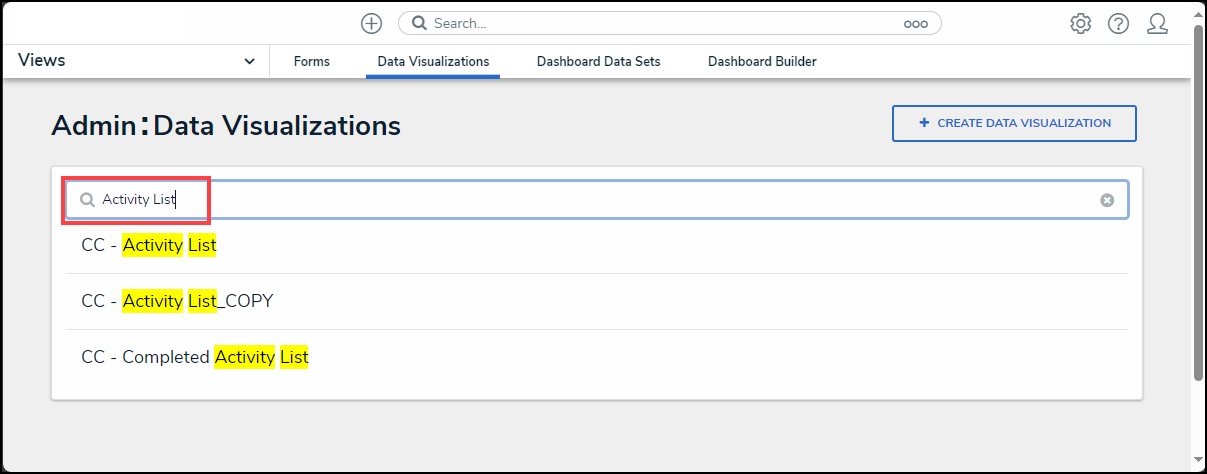Open the settings gear icon
The image size is (1207, 474).
pos(1080,24)
